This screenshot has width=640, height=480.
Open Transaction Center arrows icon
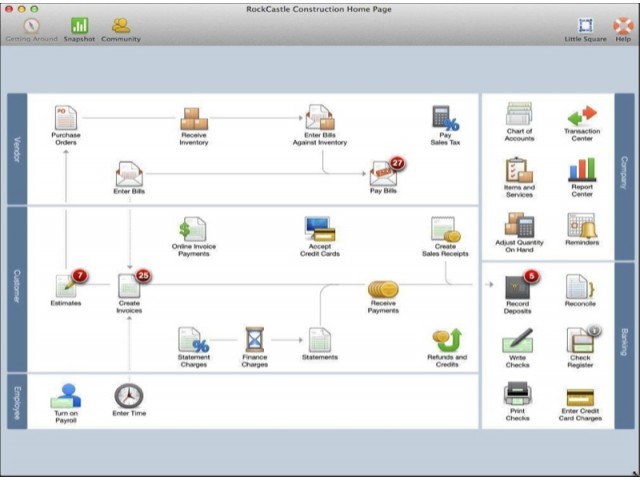pyautogui.click(x=582, y=116)
